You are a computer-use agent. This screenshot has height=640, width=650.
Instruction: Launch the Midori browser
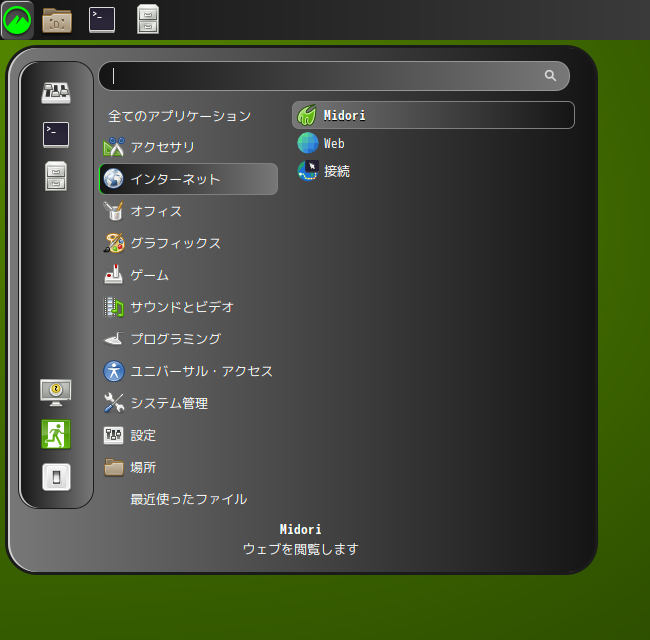pos(433,115)
